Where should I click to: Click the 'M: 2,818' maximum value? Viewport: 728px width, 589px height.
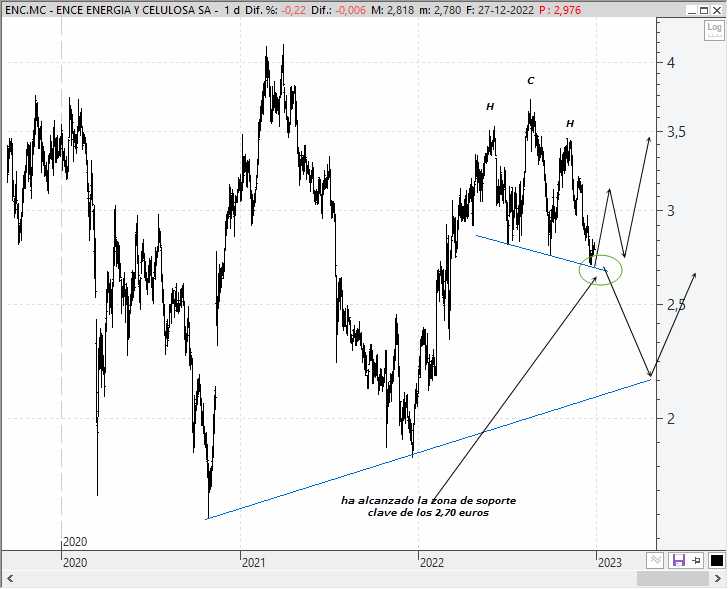[x=392, y=10]
